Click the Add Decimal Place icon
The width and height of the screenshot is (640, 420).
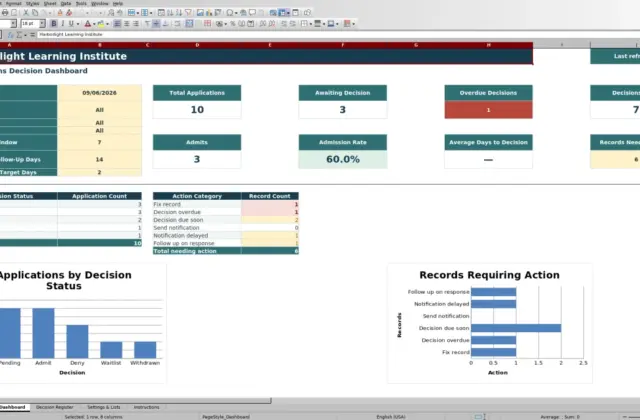[x=262, y=24]
